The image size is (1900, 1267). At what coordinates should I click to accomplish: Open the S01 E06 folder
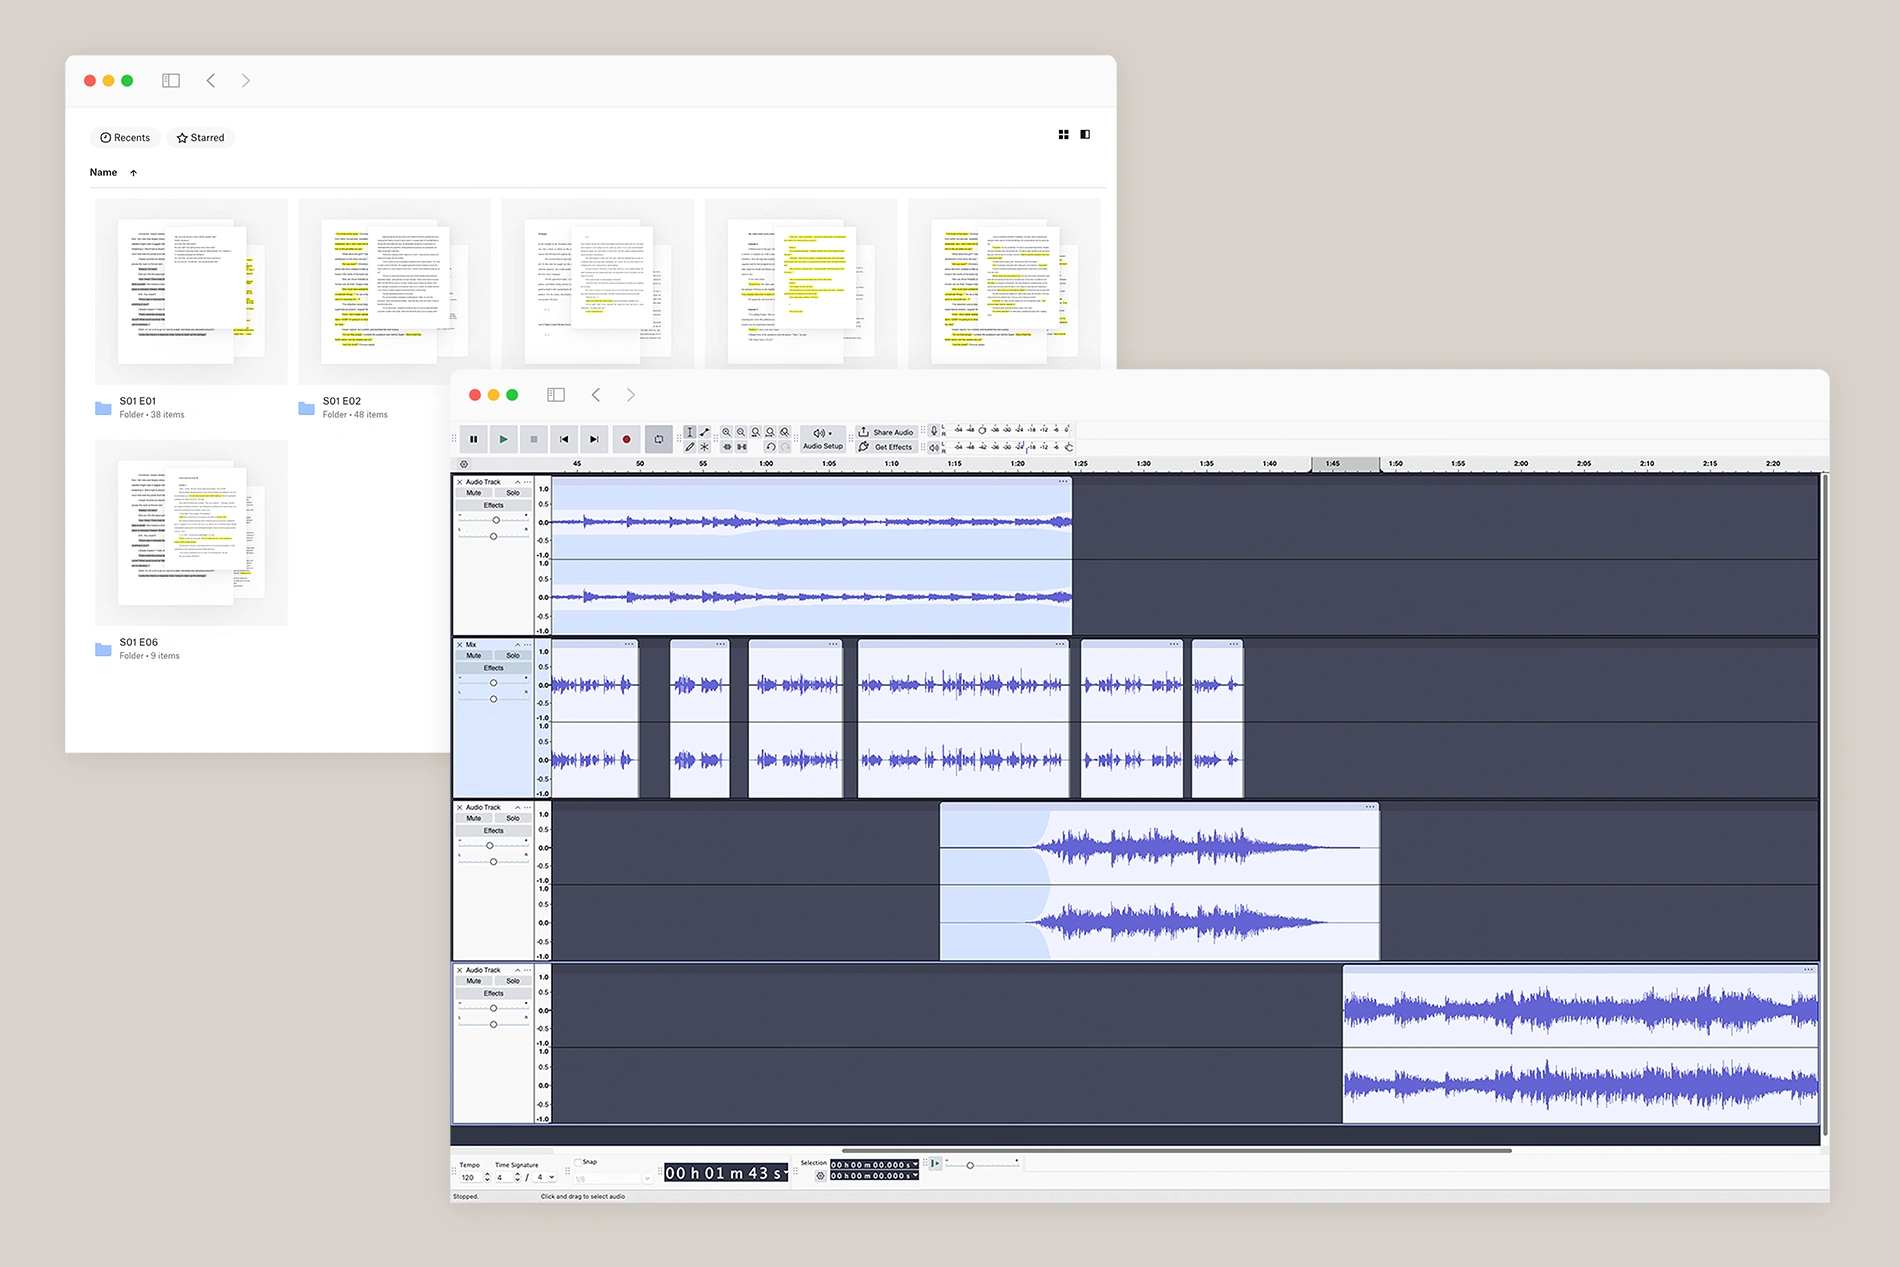pos(190,551)
